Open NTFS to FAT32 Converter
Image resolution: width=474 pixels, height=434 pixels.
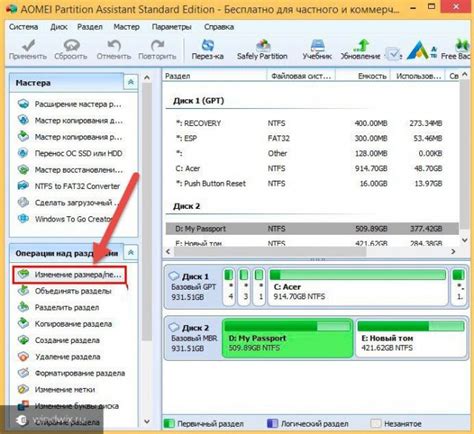coord(69,186)
